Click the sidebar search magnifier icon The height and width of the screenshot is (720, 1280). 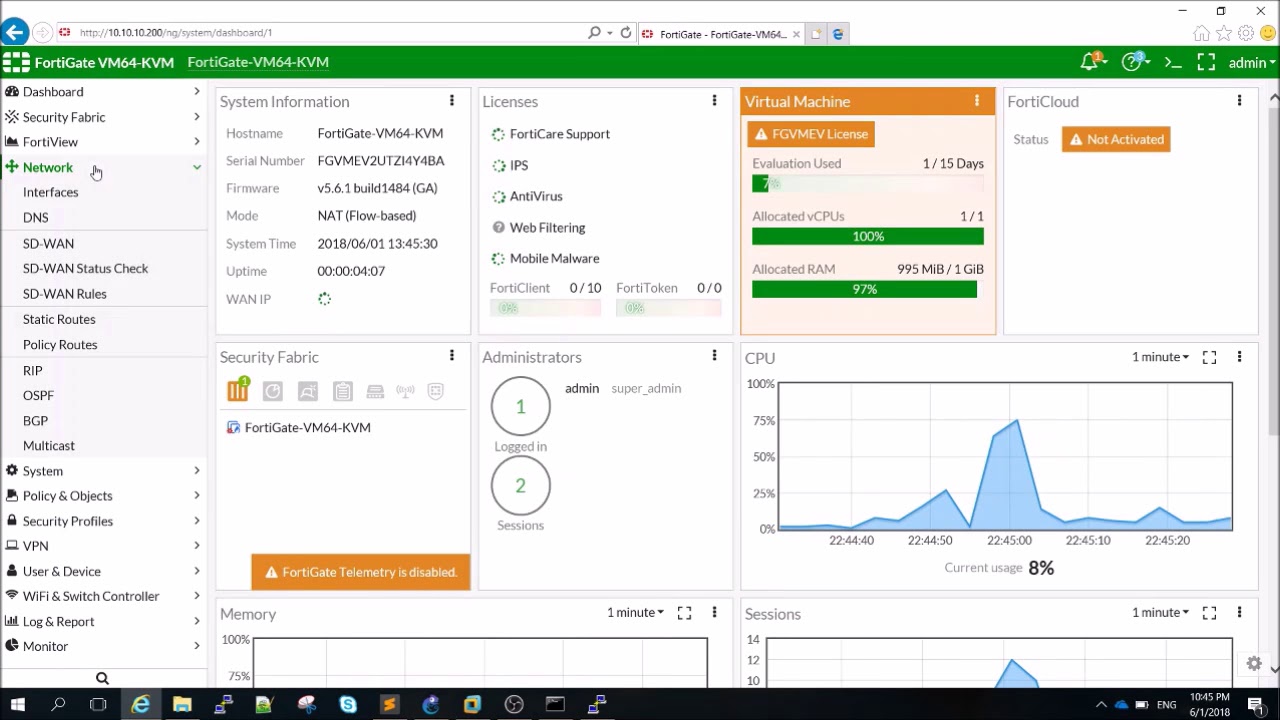pyautogui.click(x=102, y=678)
